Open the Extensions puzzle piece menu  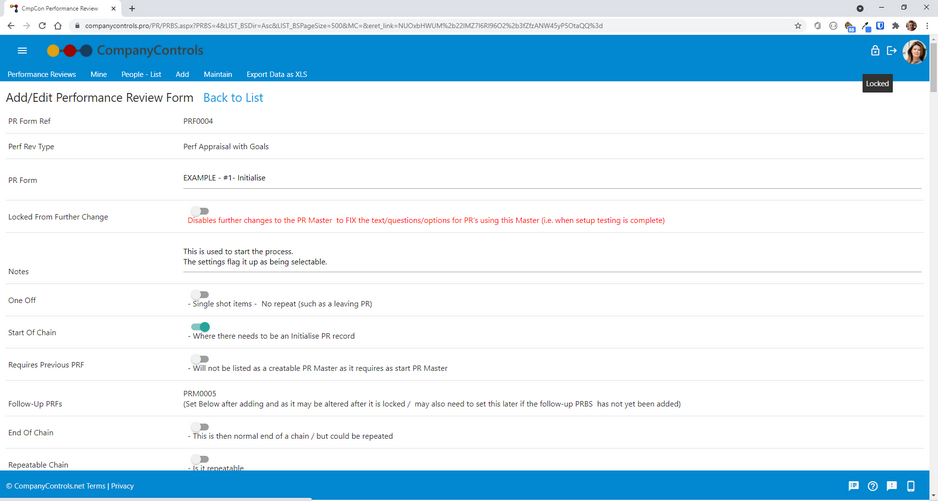896,26
